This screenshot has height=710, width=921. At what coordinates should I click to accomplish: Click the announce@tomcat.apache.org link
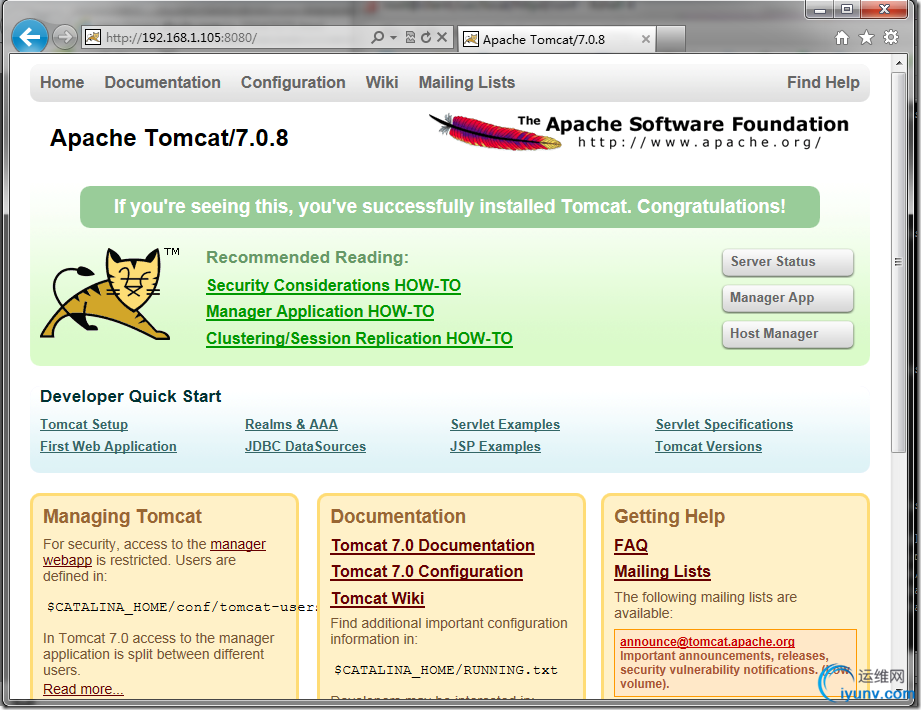pyautogui.click(x=707, y=642)
